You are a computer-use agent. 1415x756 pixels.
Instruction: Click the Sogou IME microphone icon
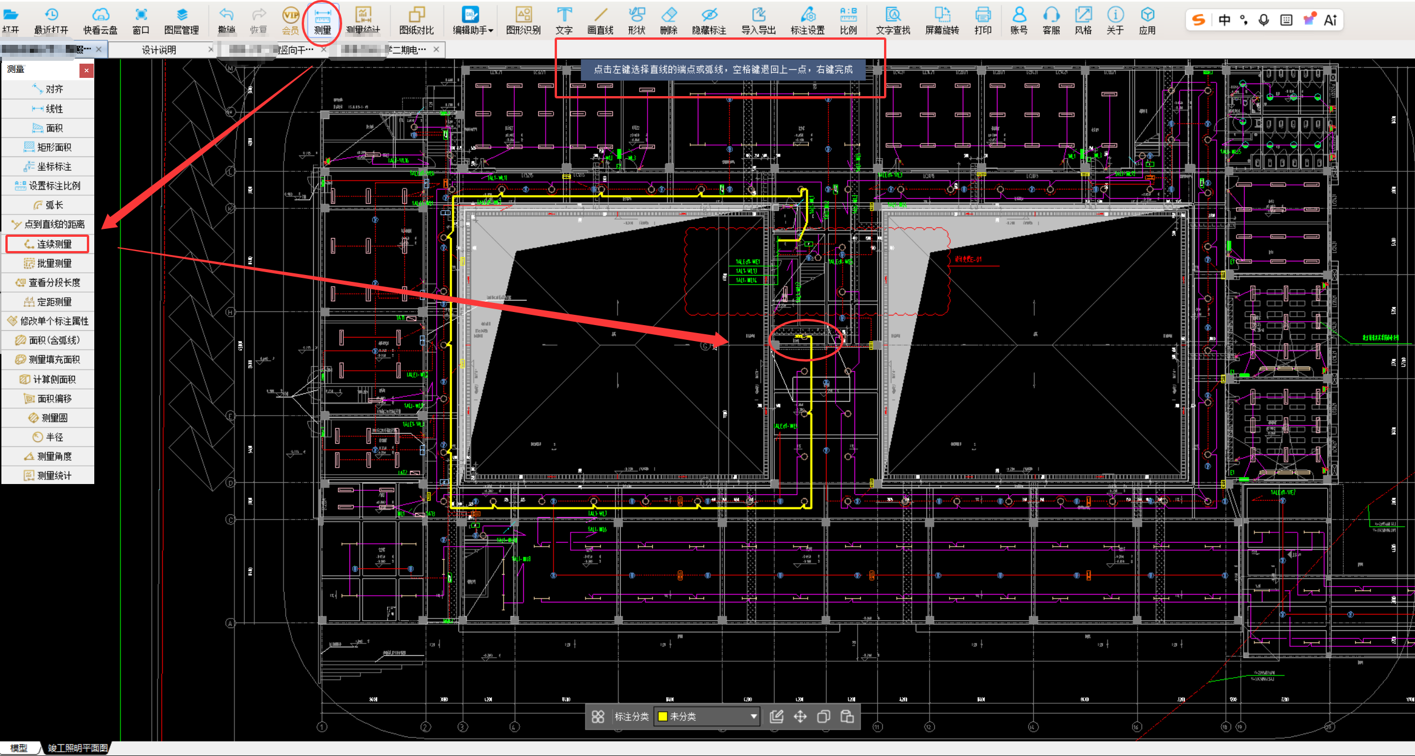point(1264,20)
